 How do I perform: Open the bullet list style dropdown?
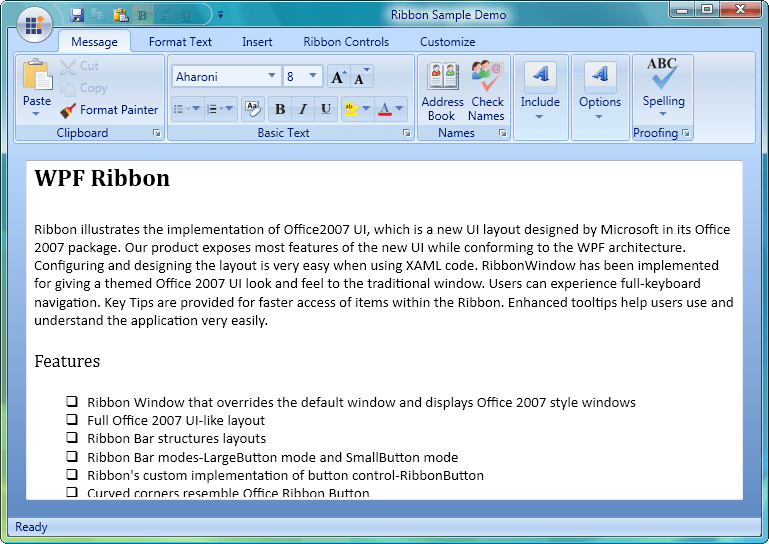[196, 108]
